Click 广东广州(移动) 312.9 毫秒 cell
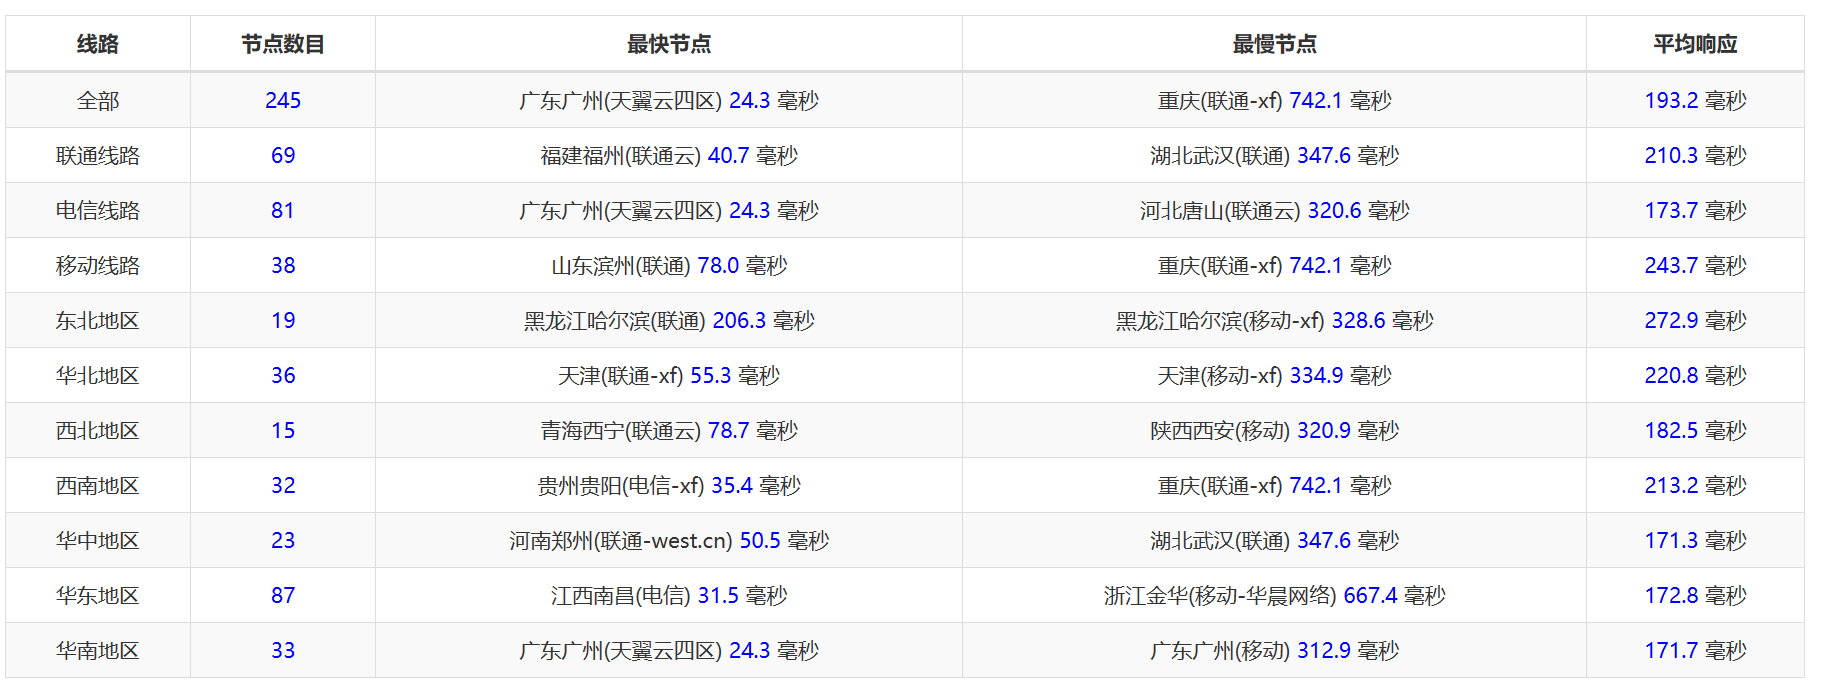The height and width of the screenshot is (696, 1828). (x=1274, y=650)
